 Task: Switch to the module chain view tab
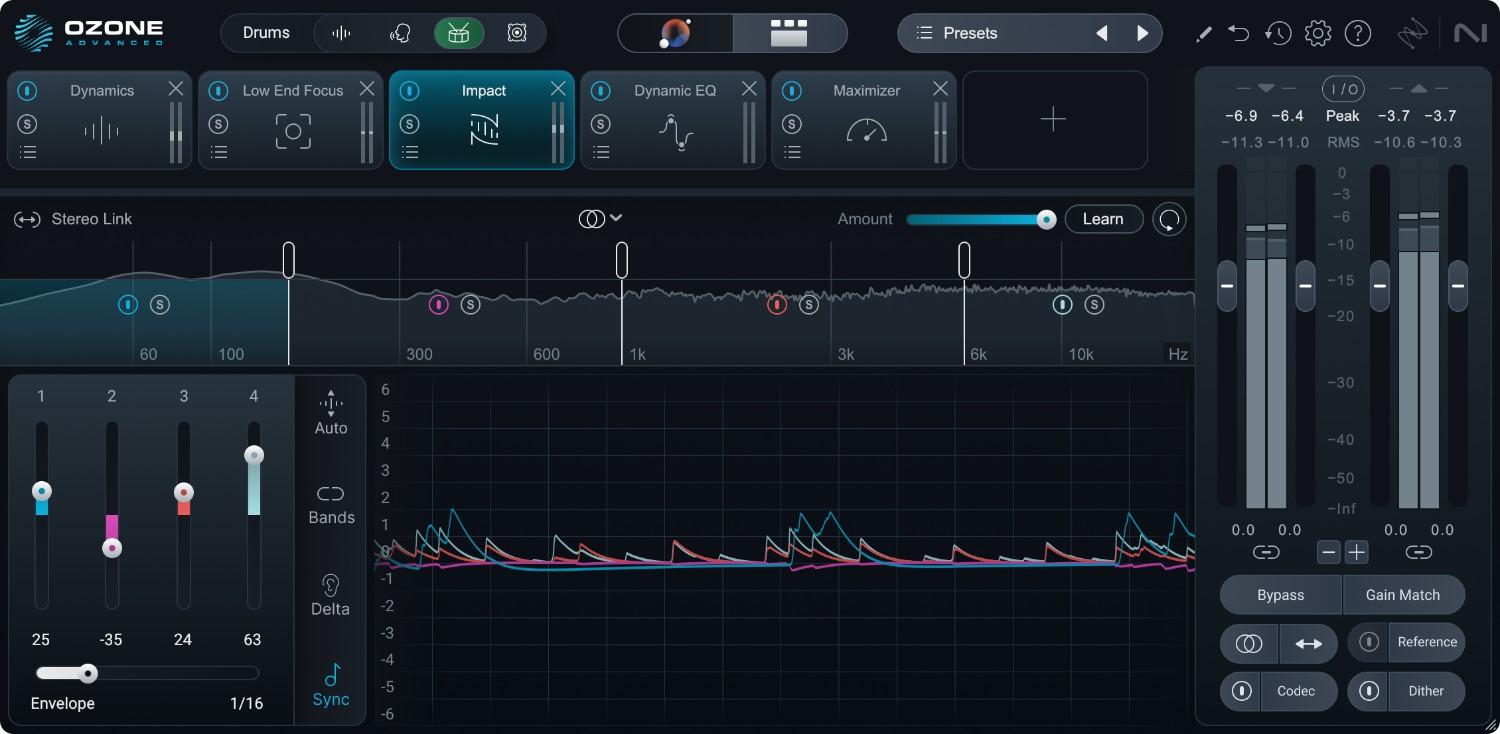coord(789,33)
